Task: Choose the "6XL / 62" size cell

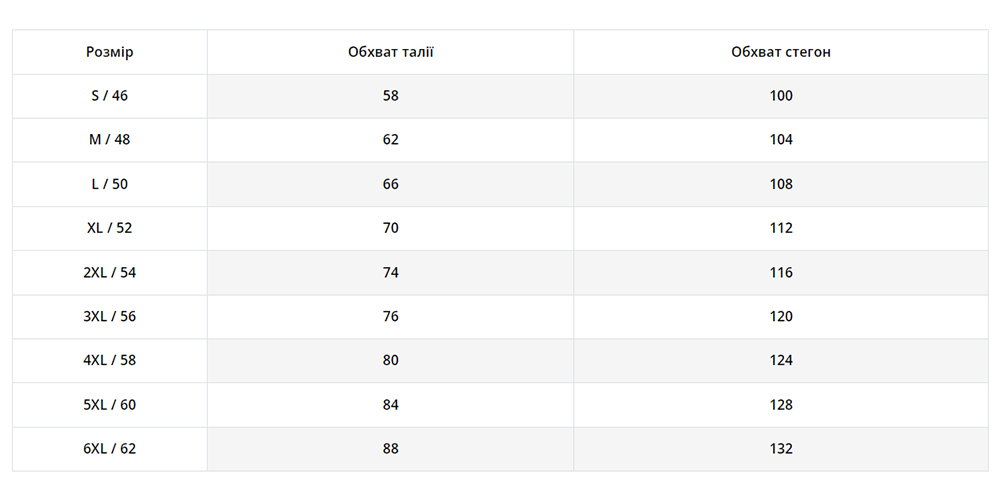Action: click(x=110, y=449)
